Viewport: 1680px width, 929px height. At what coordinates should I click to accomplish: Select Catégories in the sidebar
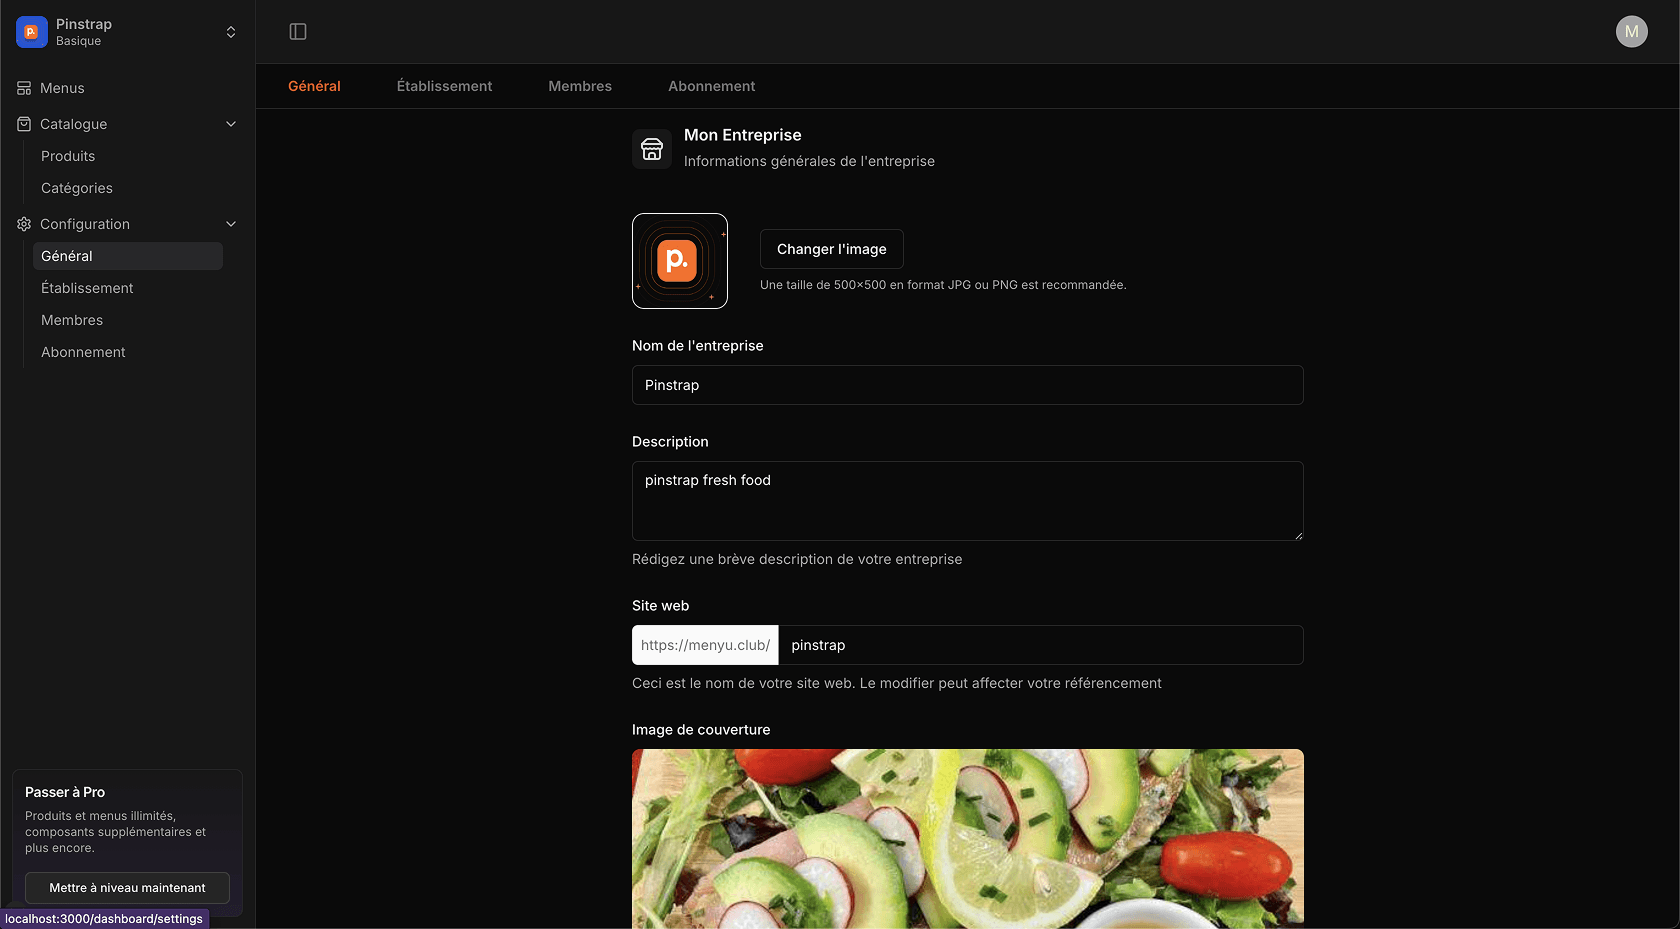click(77, 188)
